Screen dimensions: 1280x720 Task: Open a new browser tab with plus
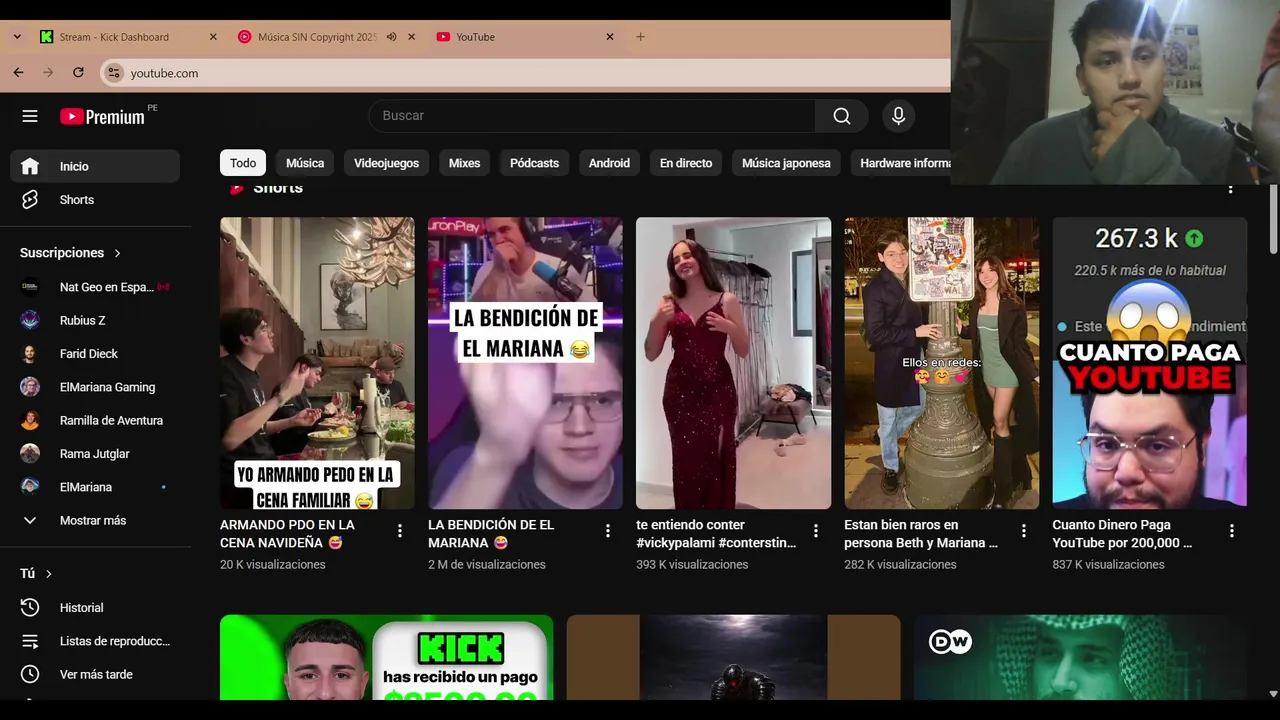tap(640, 37)
